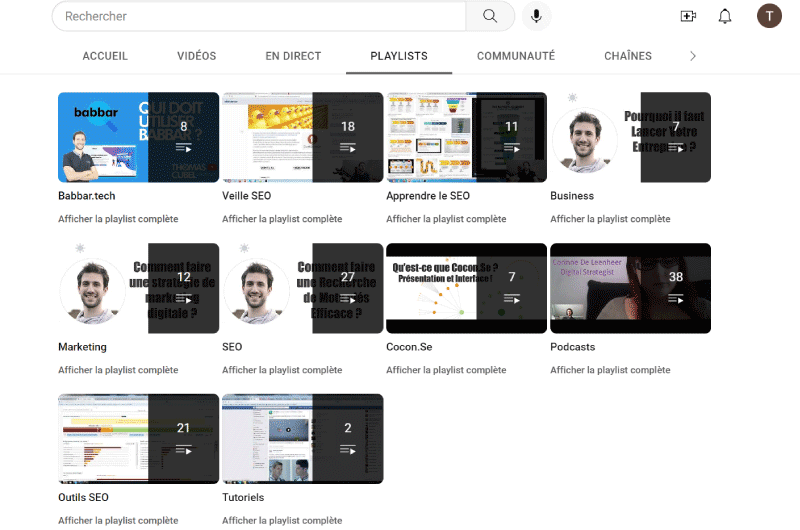The height and width of the screenshot is (530, 800).
Task: Activate voice search microphone
Action: (x=536, y=16)
